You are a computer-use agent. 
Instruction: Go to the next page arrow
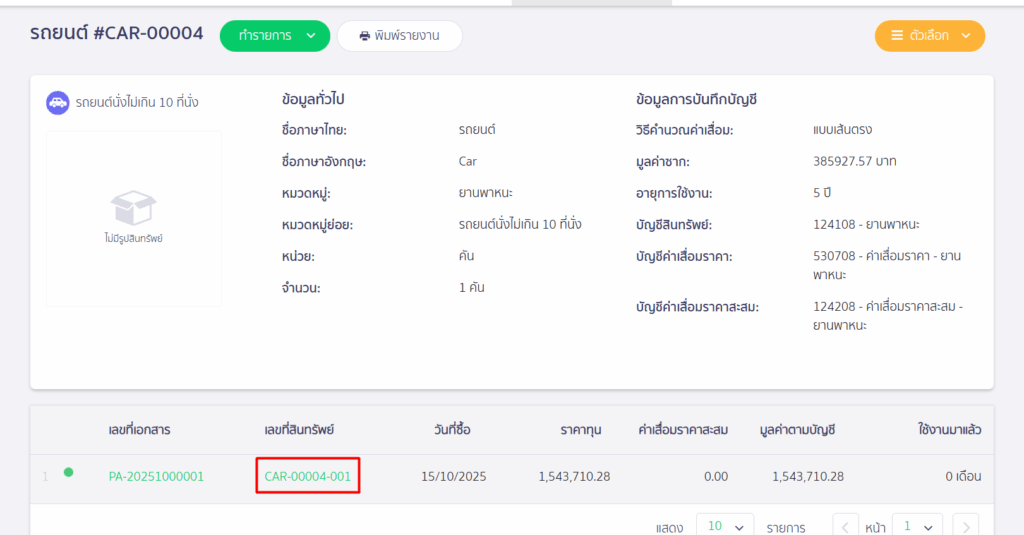click(965, 526)
